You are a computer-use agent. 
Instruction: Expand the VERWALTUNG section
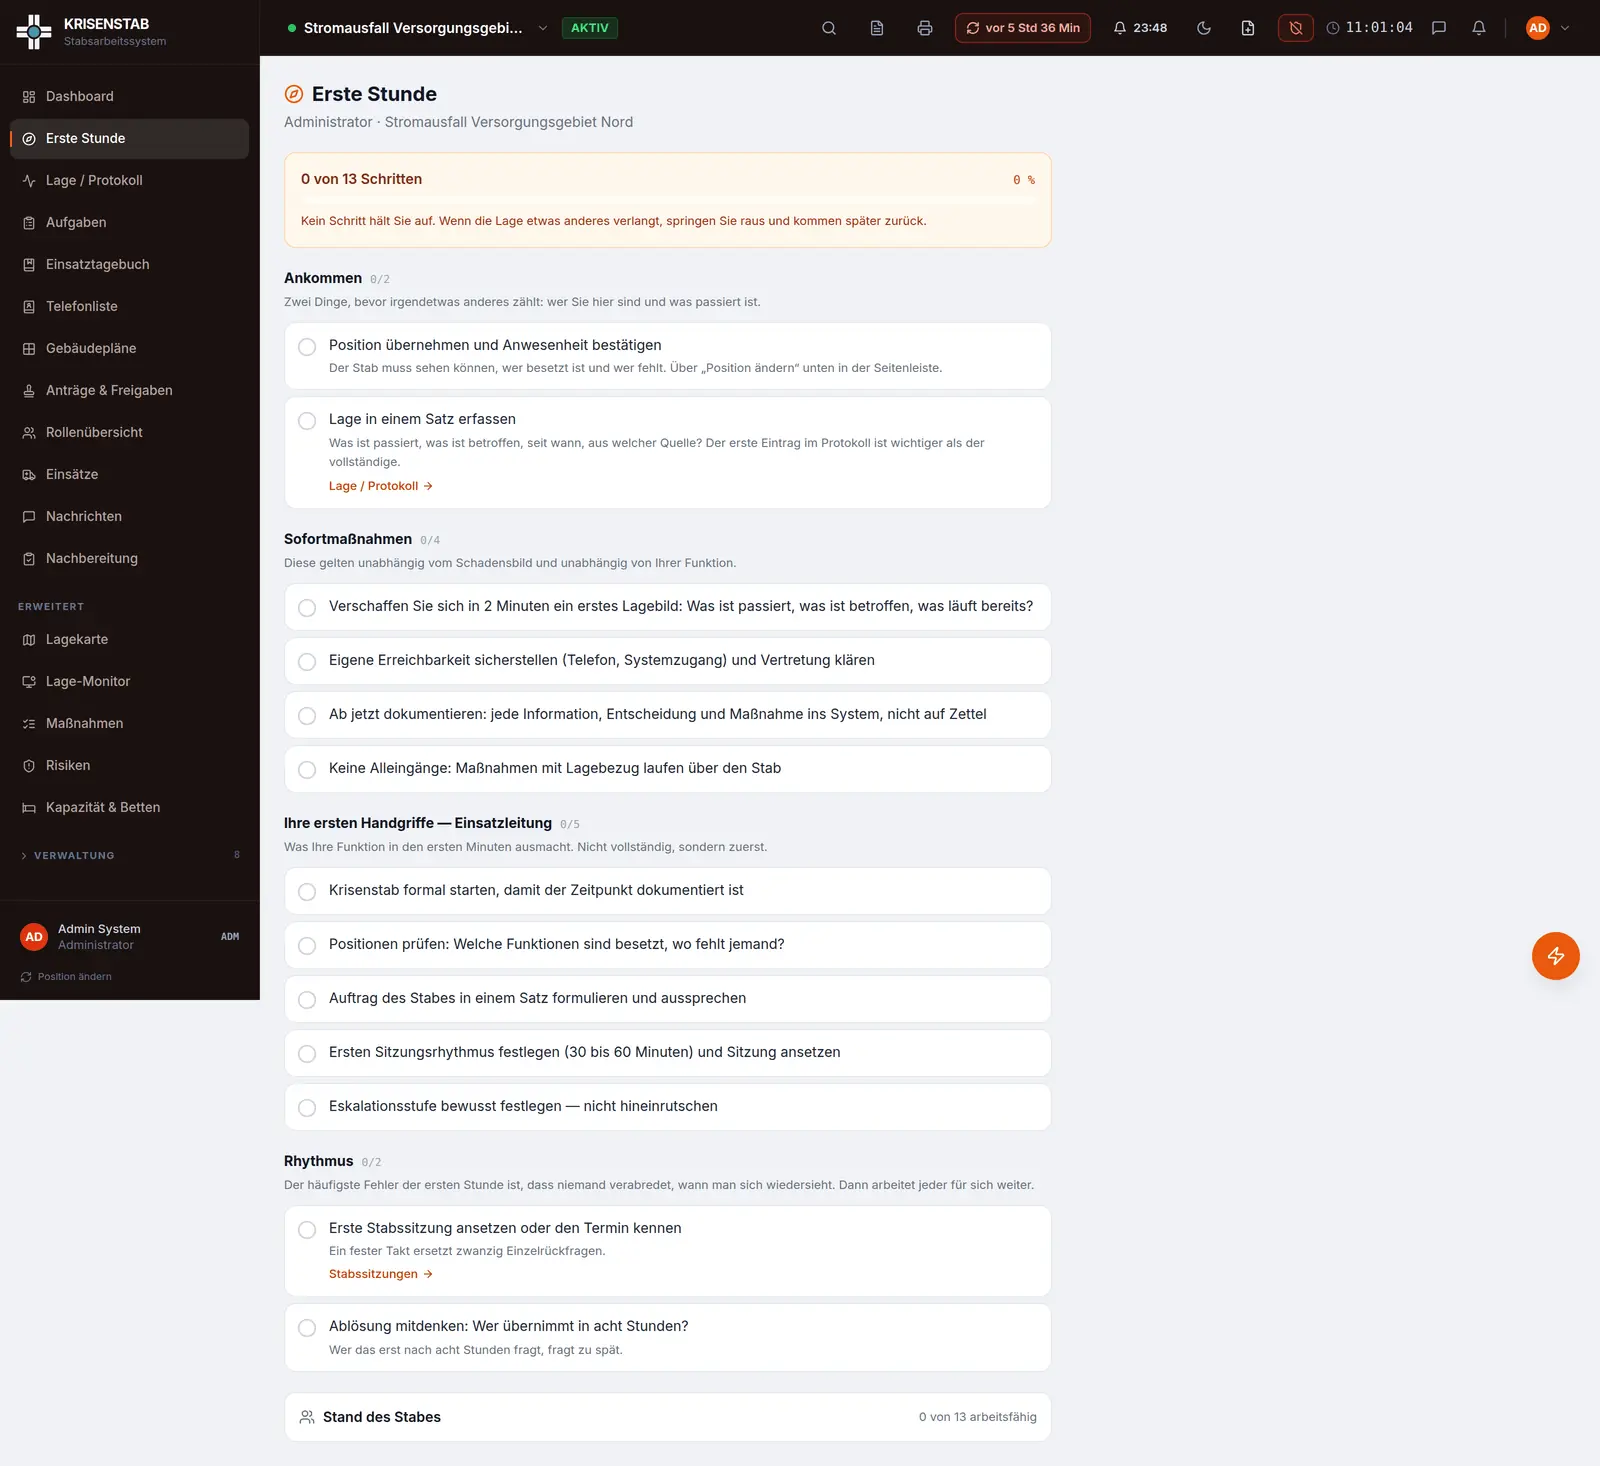[x=129, y=856]
